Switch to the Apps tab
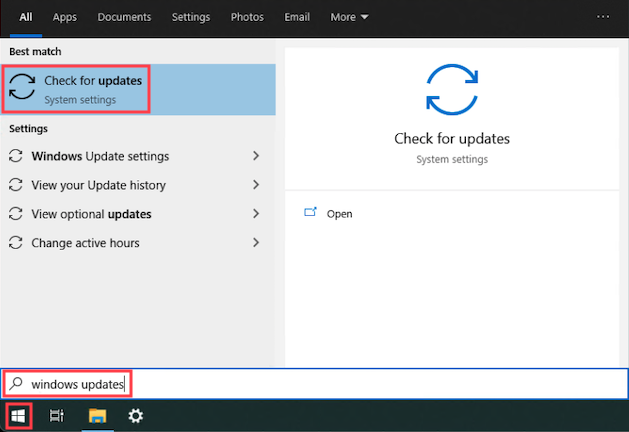 [x=65, y=17]
